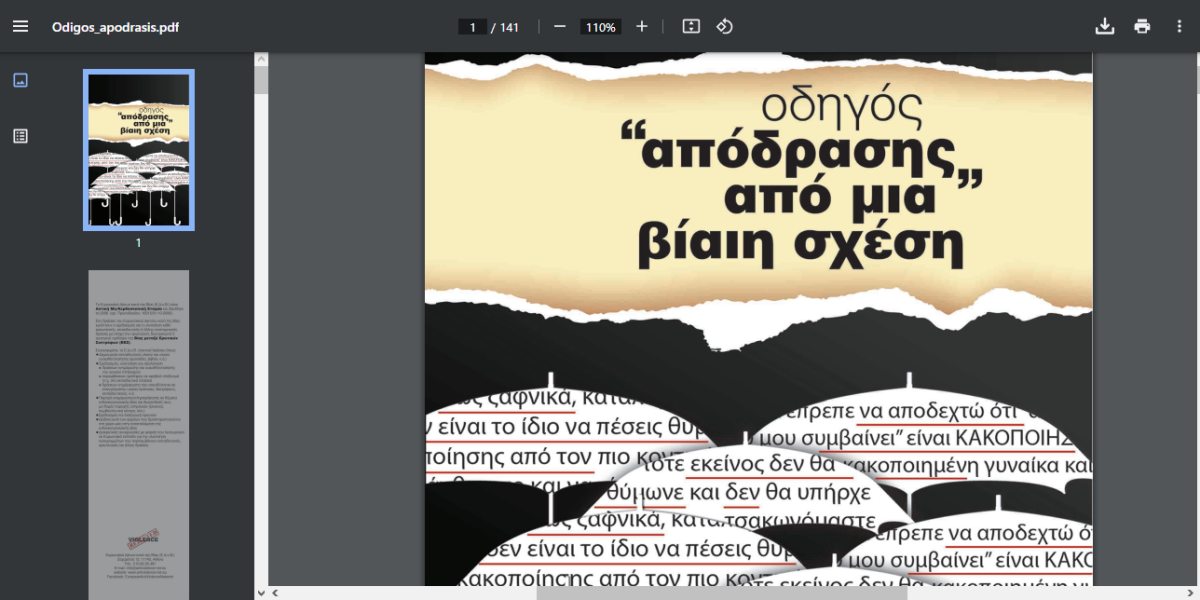Switch to the thumbnails view in the sidebar
The width and height of the screenshot is (1200, 600).
pos(20,80)
